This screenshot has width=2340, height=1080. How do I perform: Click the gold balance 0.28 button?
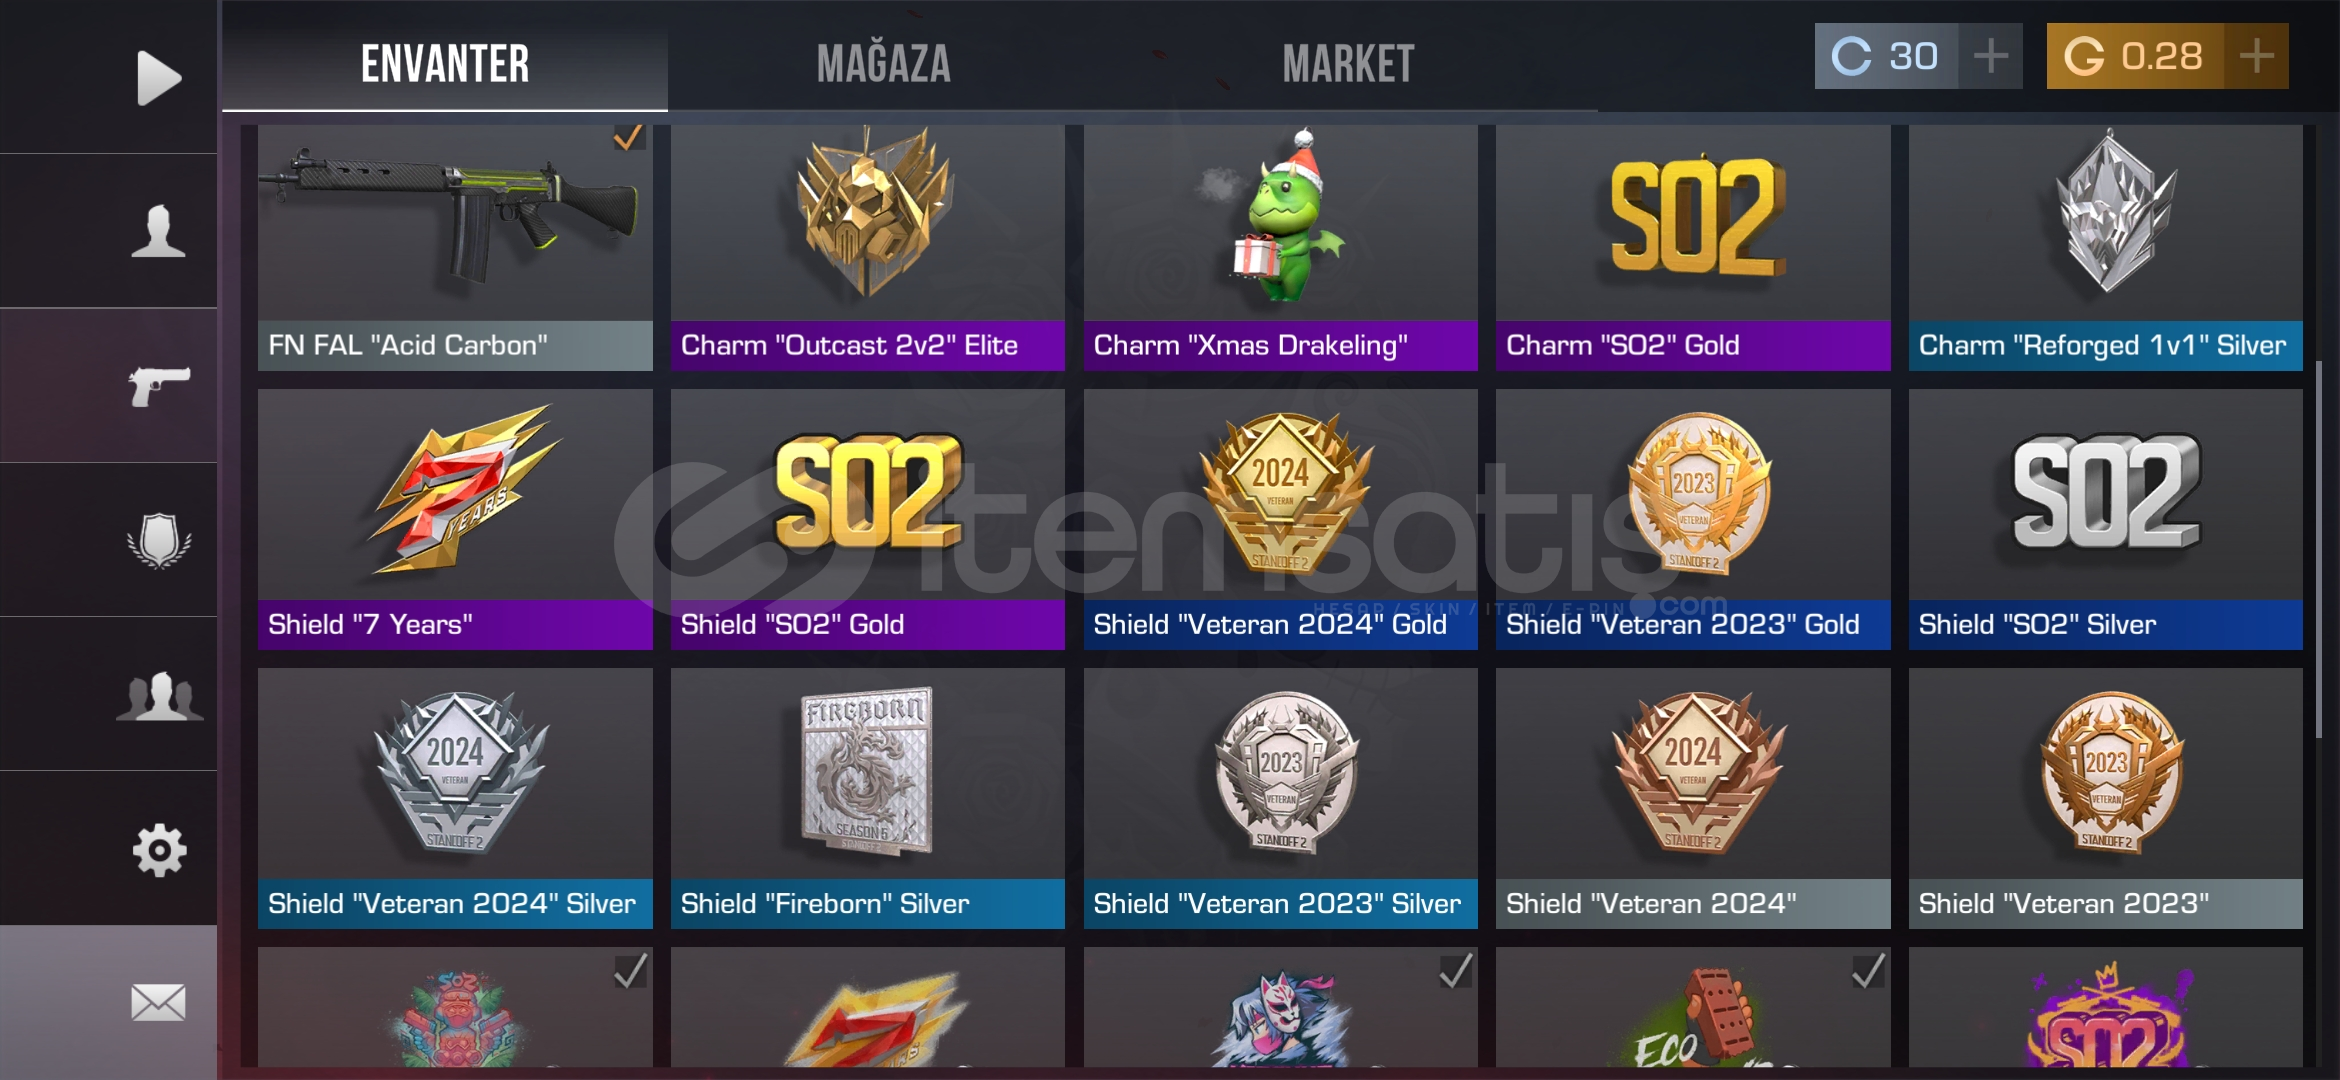2135,56
